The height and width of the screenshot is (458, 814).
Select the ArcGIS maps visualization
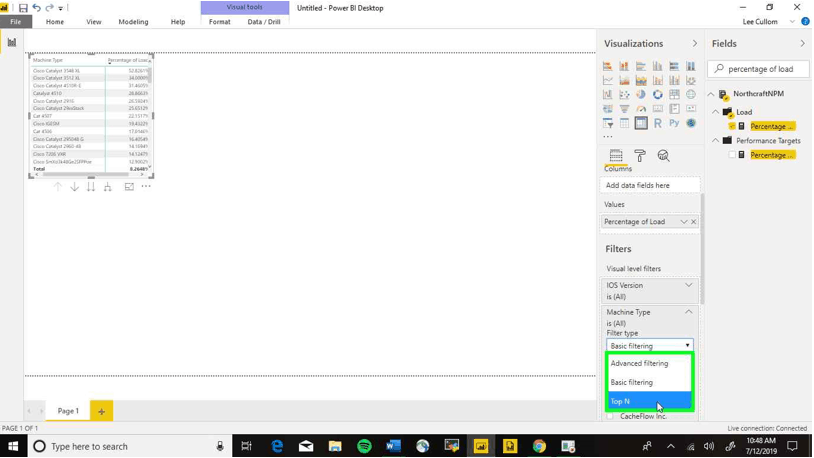[691, 123]
